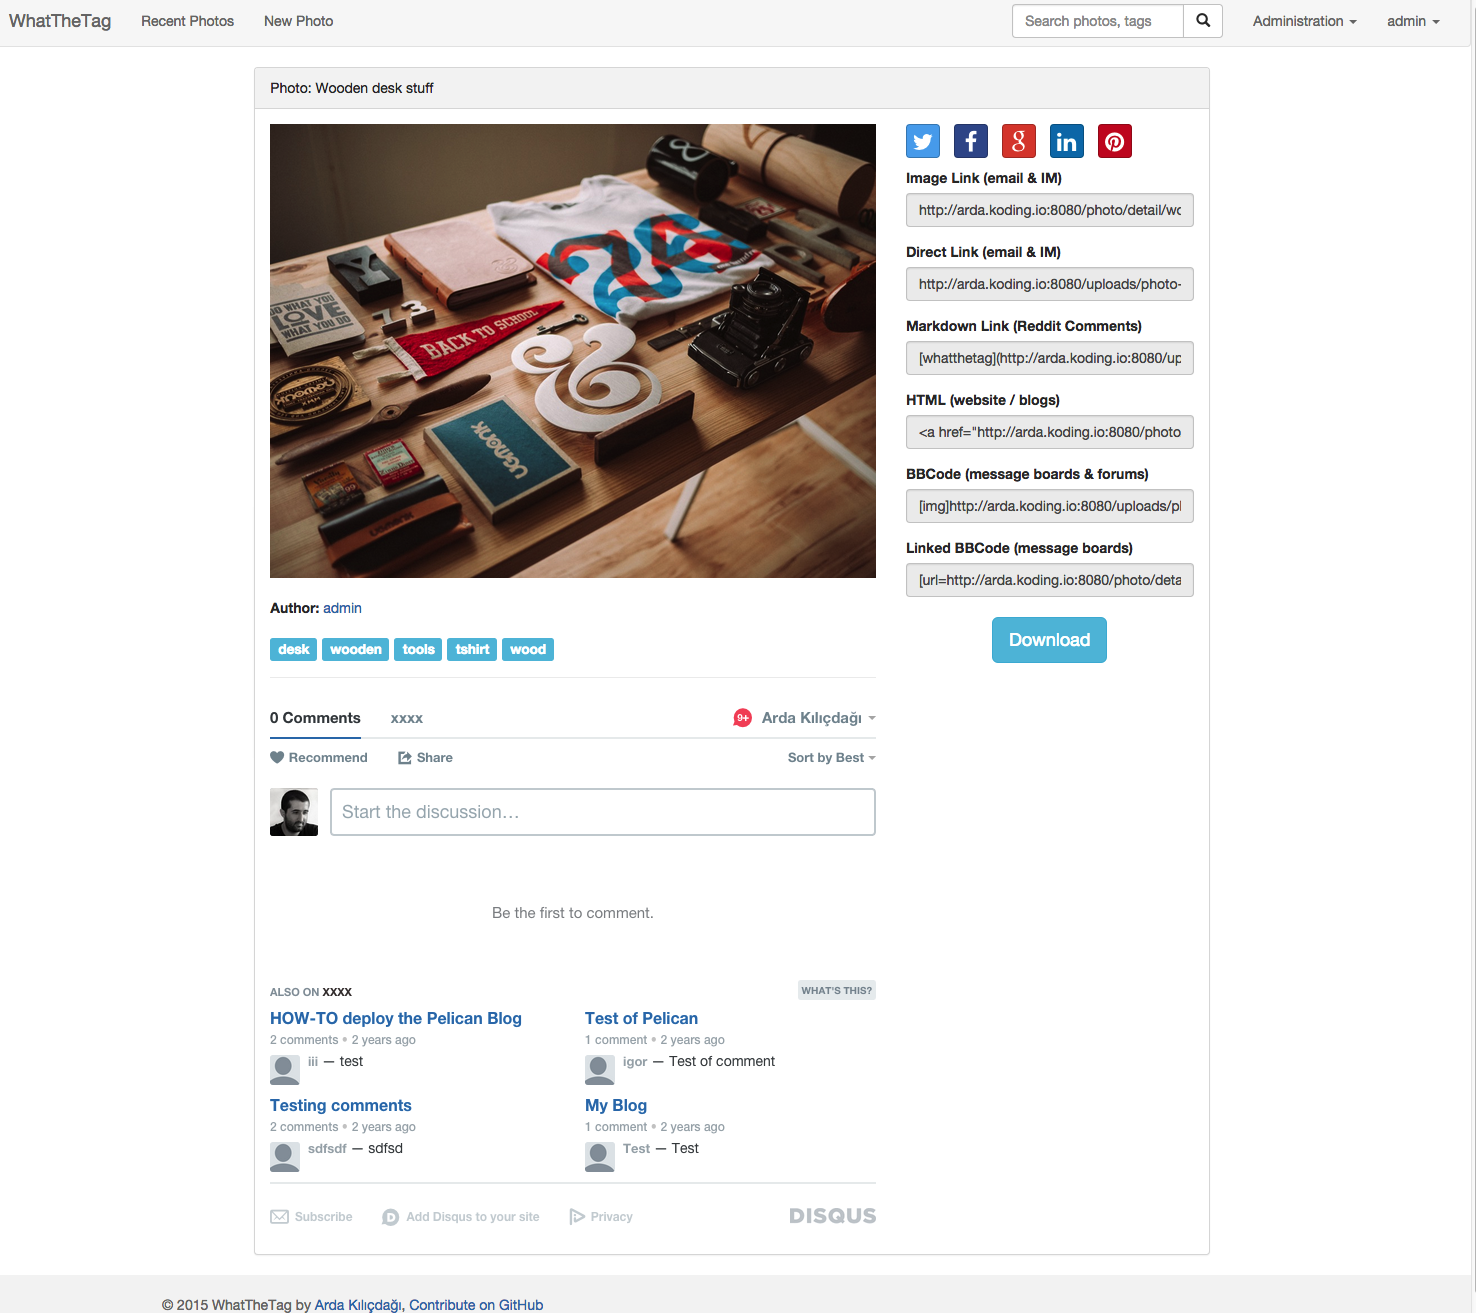The image size is (1476, 1313).
Task: Go to New Photo page
Action: click(298, 21)
